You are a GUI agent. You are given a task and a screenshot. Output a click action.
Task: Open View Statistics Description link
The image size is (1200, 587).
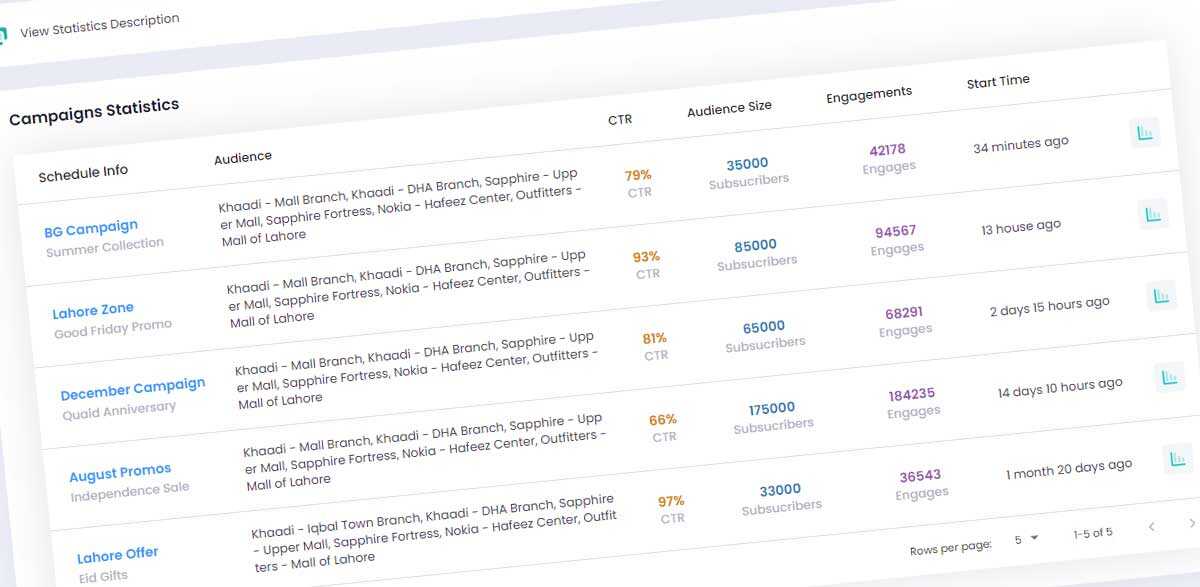pos(100,25)
